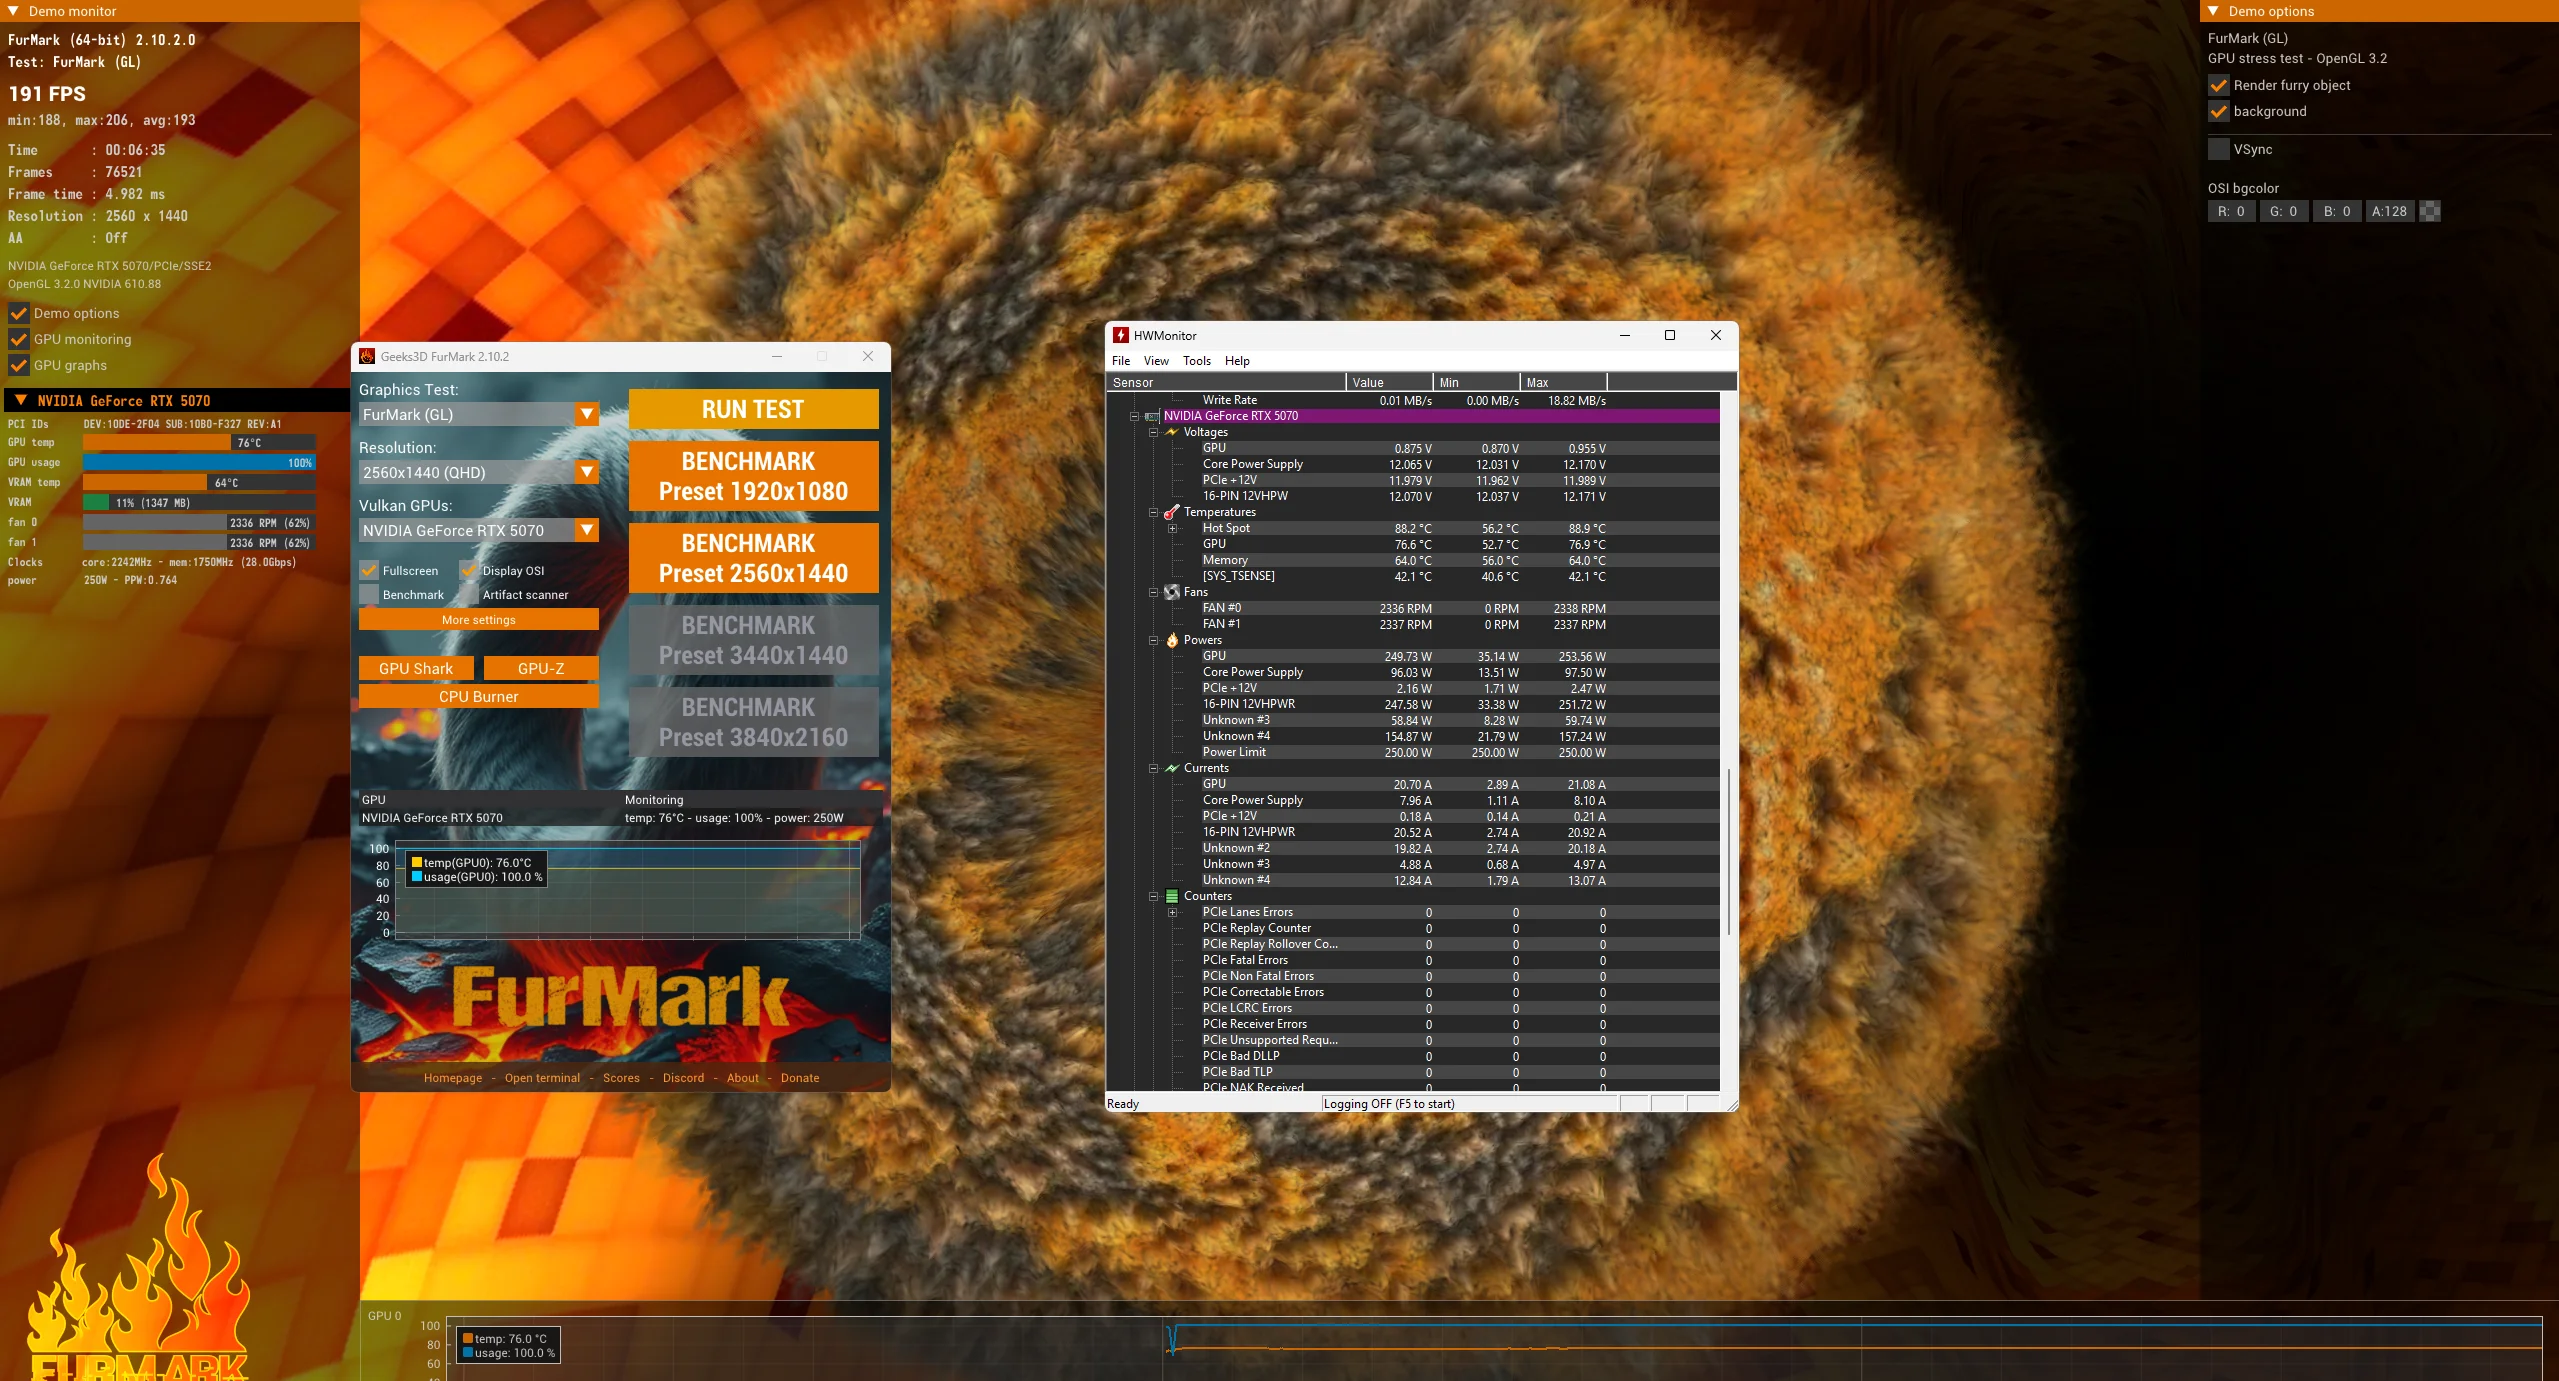2559x1381 pixels.
Task: Open More settings in FurMark launcher
Action: pyautogui.click(x=479, y=620)
